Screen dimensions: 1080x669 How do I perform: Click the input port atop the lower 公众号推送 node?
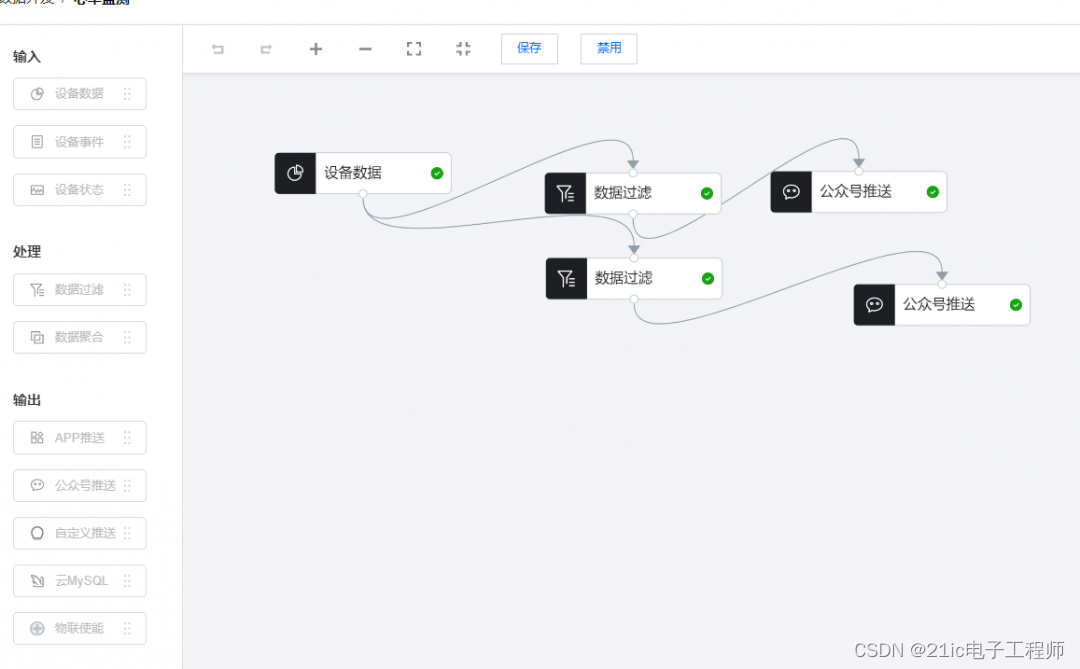point(942,285)
